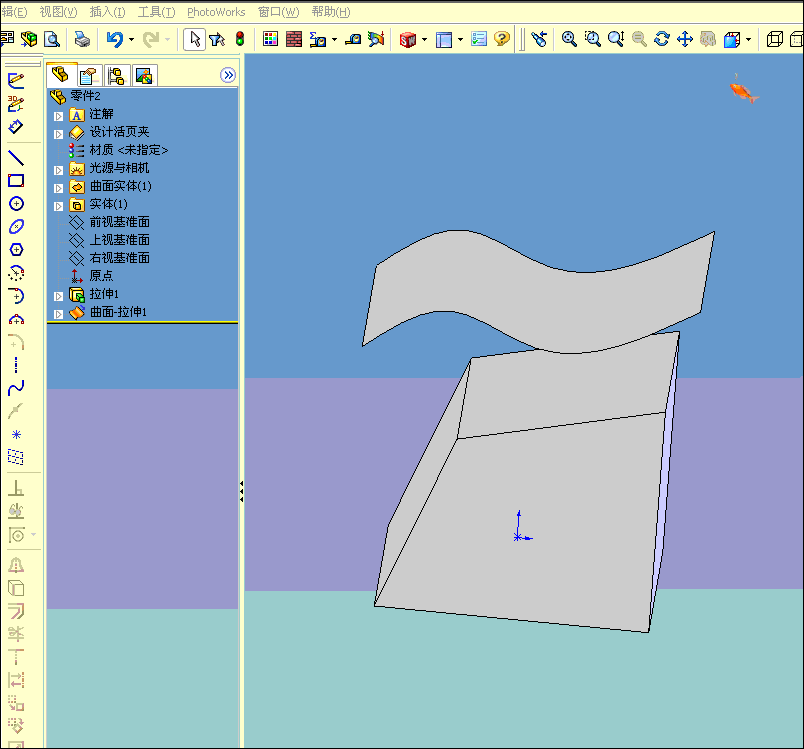Screen dimensions: 804x749
Task: Select the Plane tool in sketch toolbar
Action: coord(16,457)
